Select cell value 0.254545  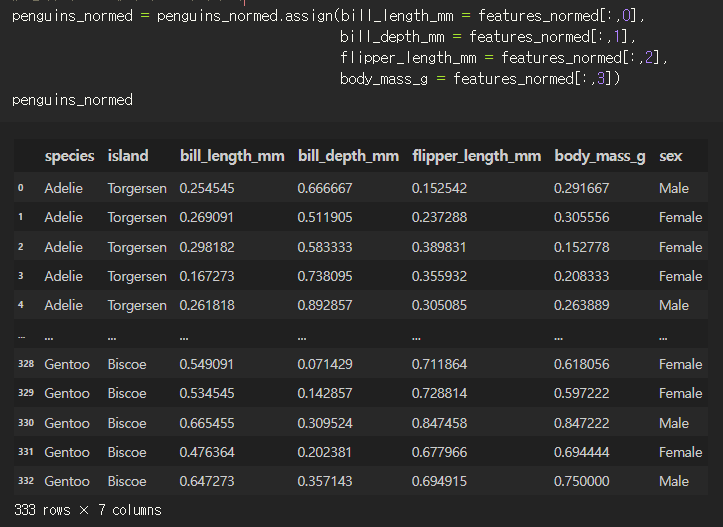(x=207, y=188)
